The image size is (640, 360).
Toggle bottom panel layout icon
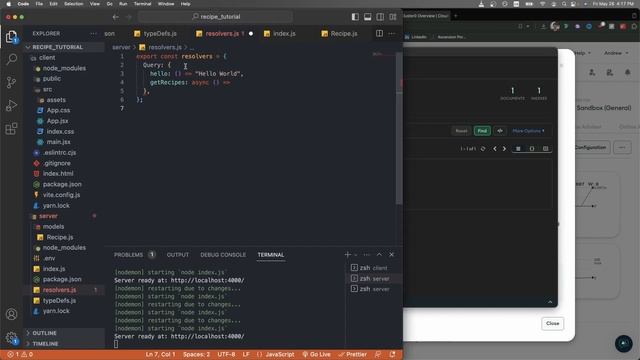368,17
